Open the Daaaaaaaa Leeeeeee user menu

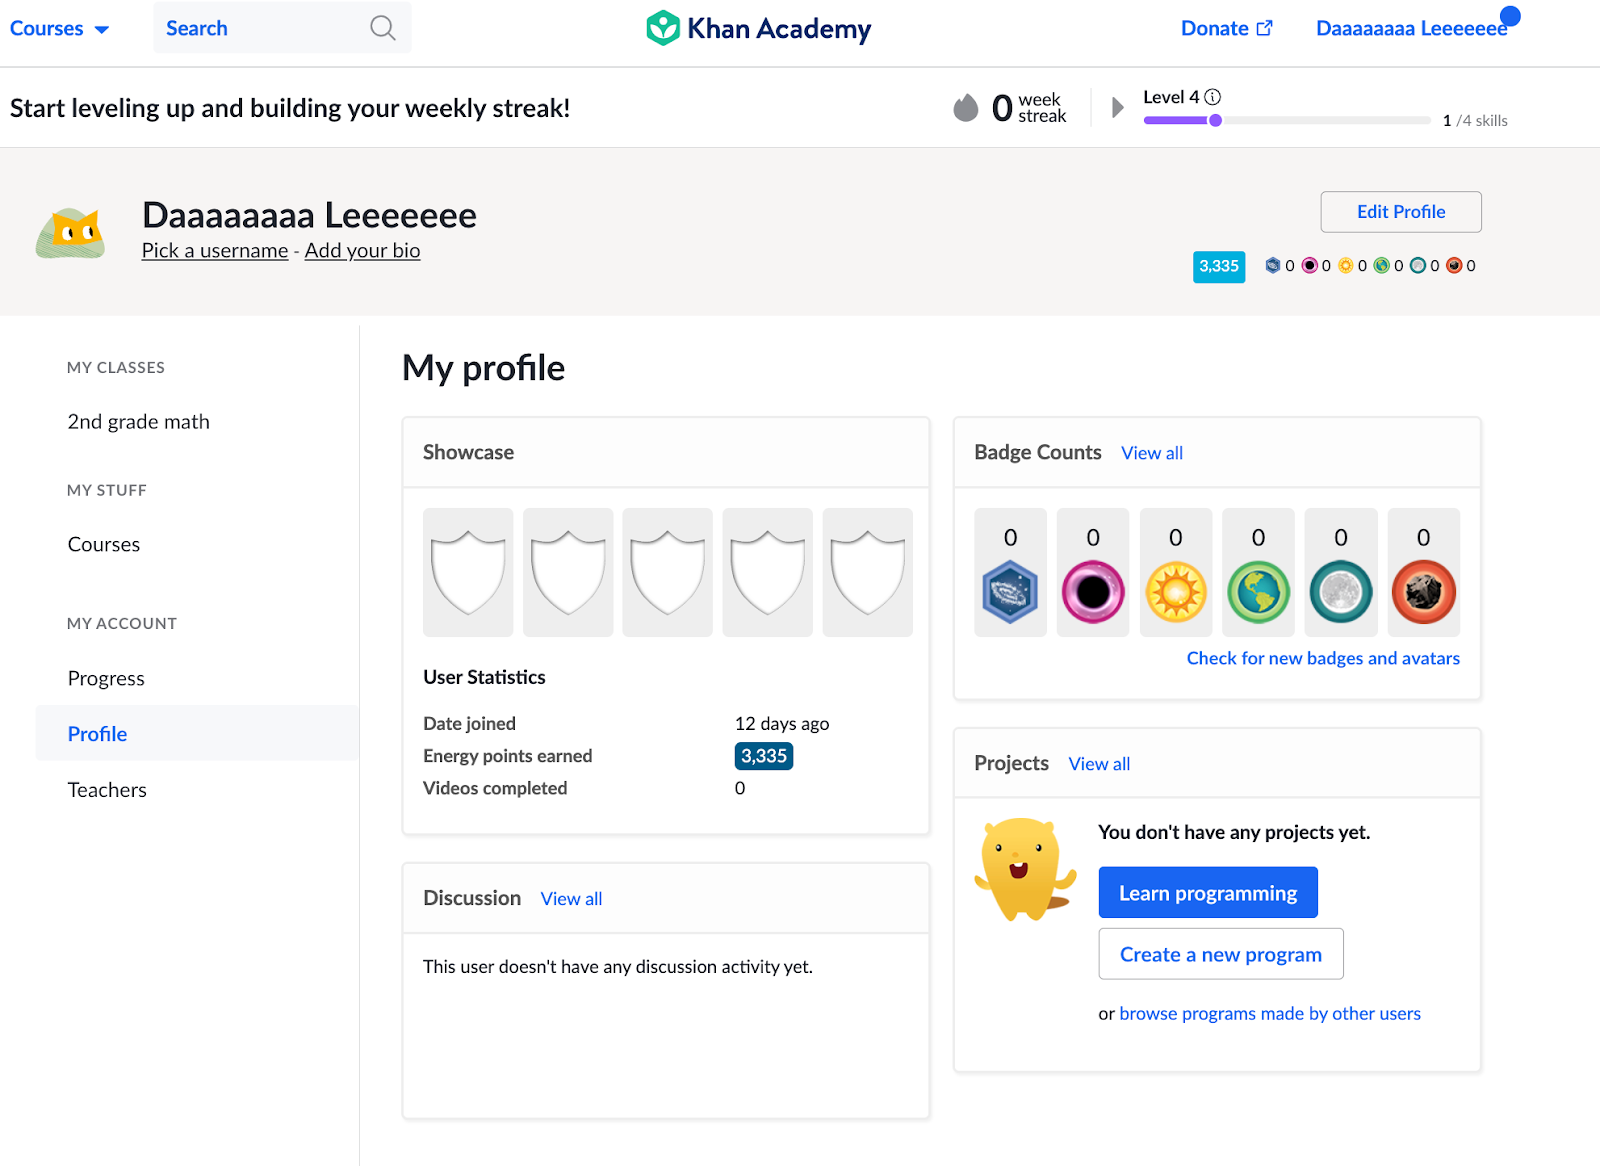(x=1411, y=28)
